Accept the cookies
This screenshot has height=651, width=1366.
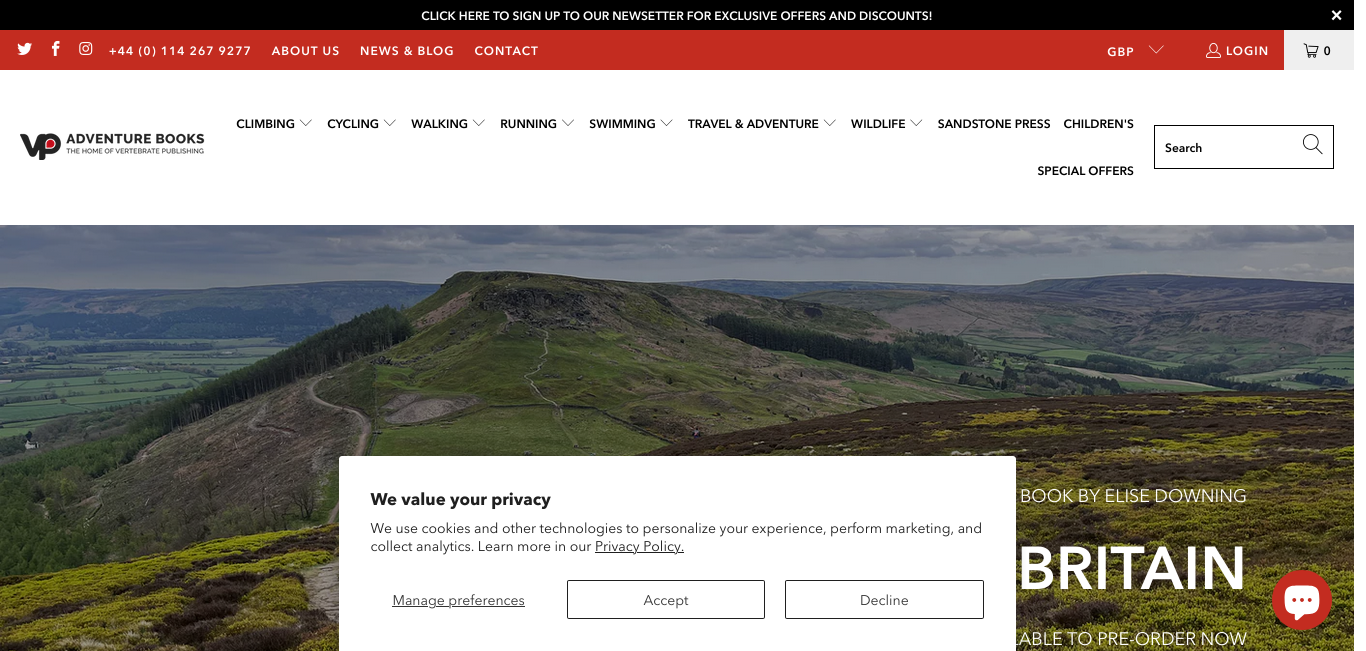666,600
